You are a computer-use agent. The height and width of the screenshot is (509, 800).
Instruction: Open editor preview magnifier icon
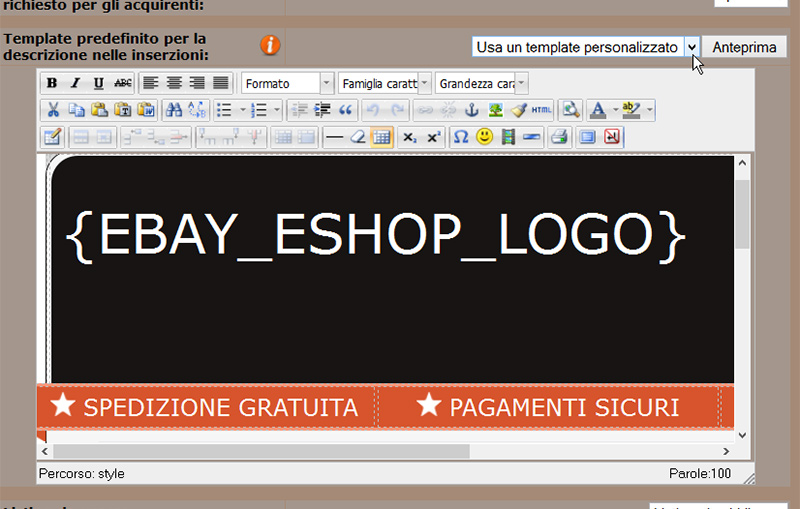[x=570, y=110]
